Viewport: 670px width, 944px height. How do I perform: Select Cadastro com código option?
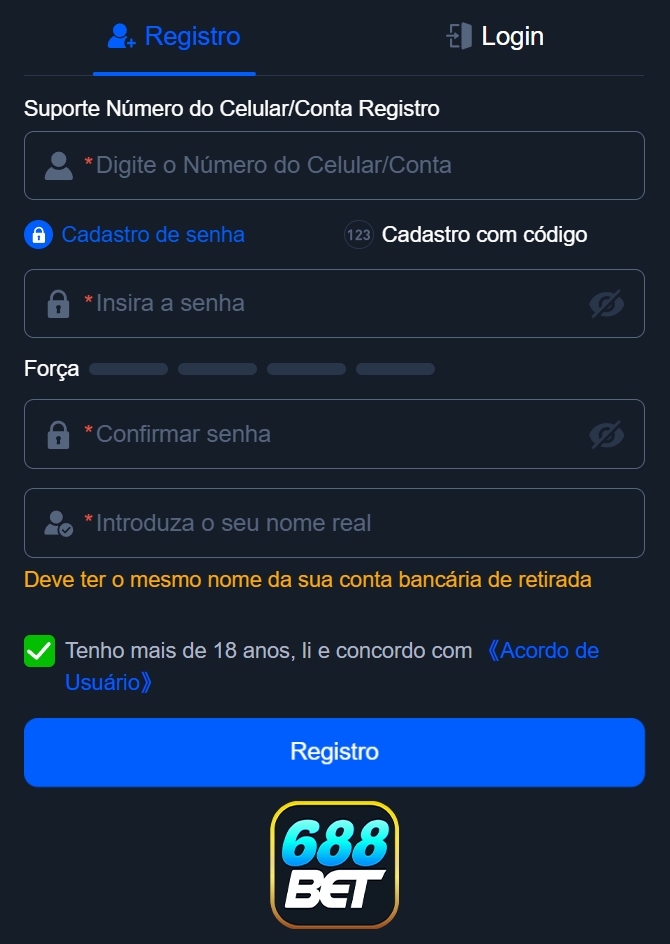pos(484,234)
